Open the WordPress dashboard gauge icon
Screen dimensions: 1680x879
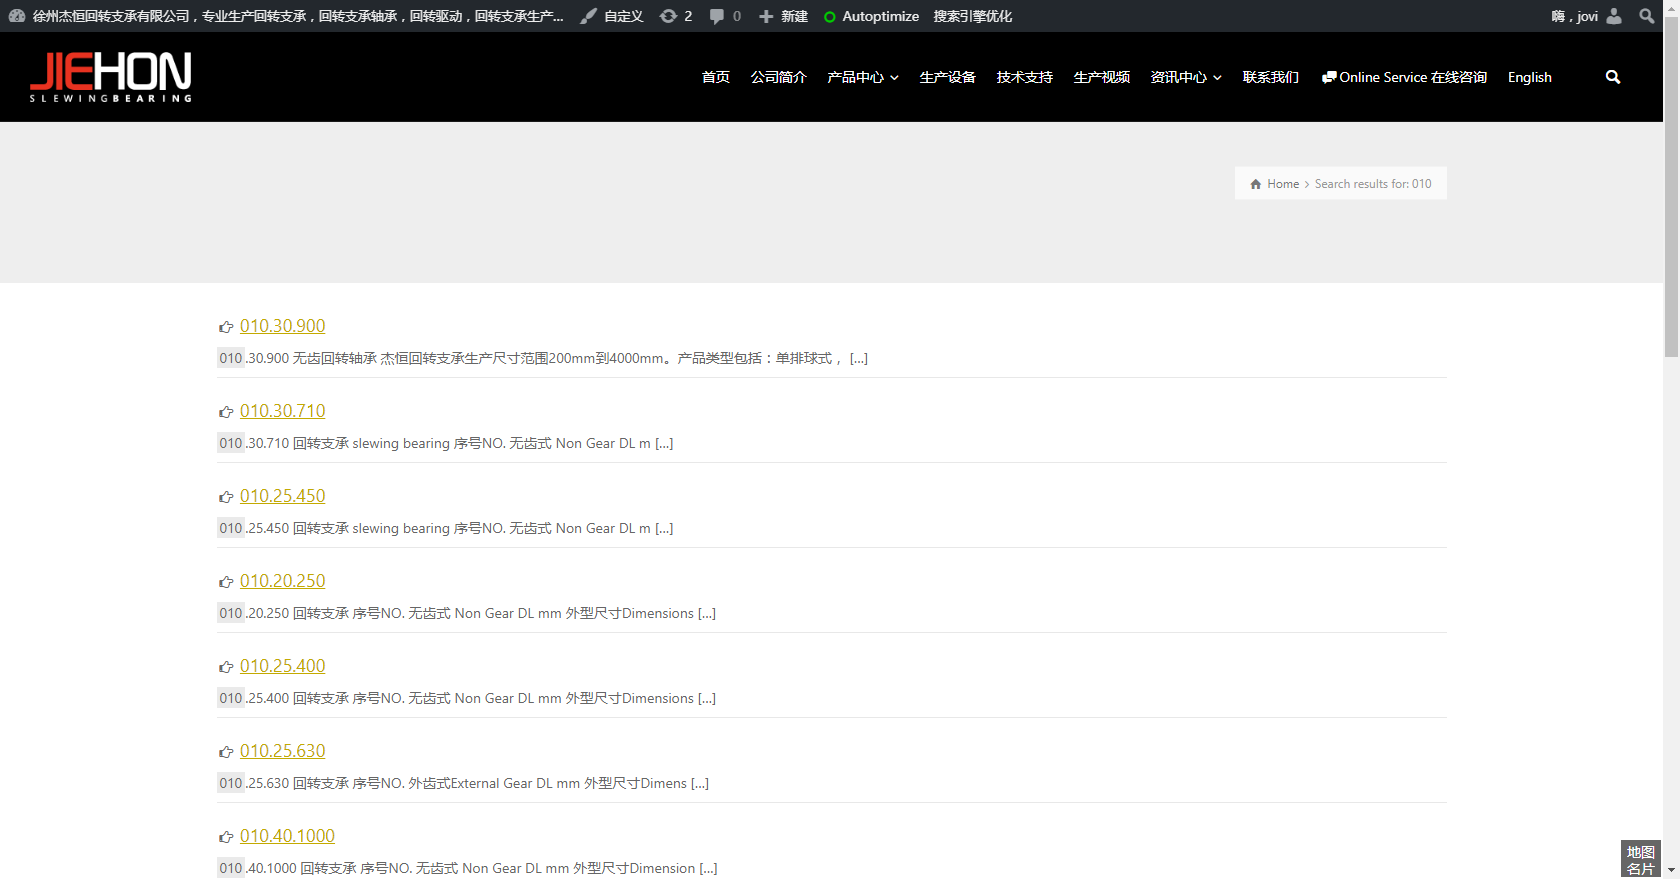pyautogui.click(x=17, y=16)
